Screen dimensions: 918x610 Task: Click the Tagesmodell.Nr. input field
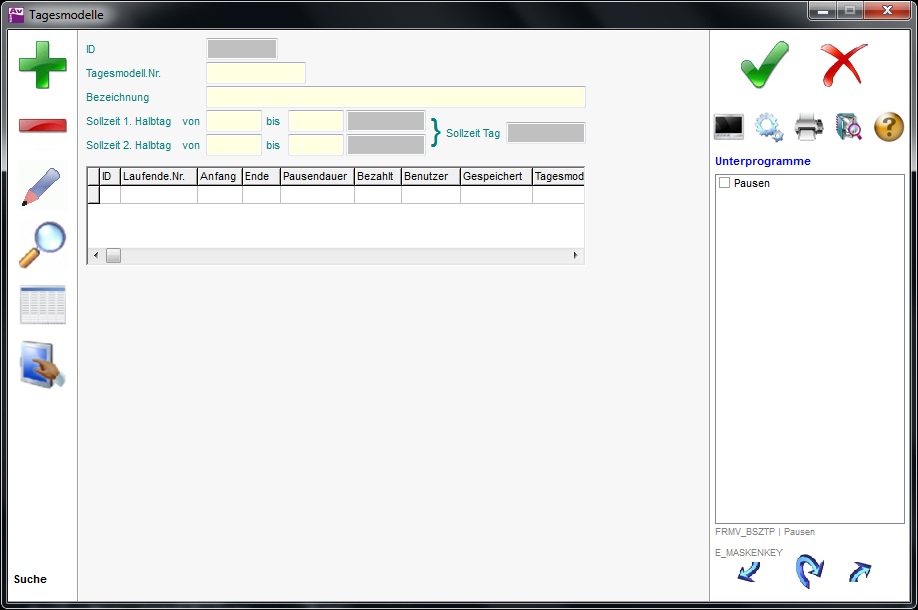tap(256, 73)
